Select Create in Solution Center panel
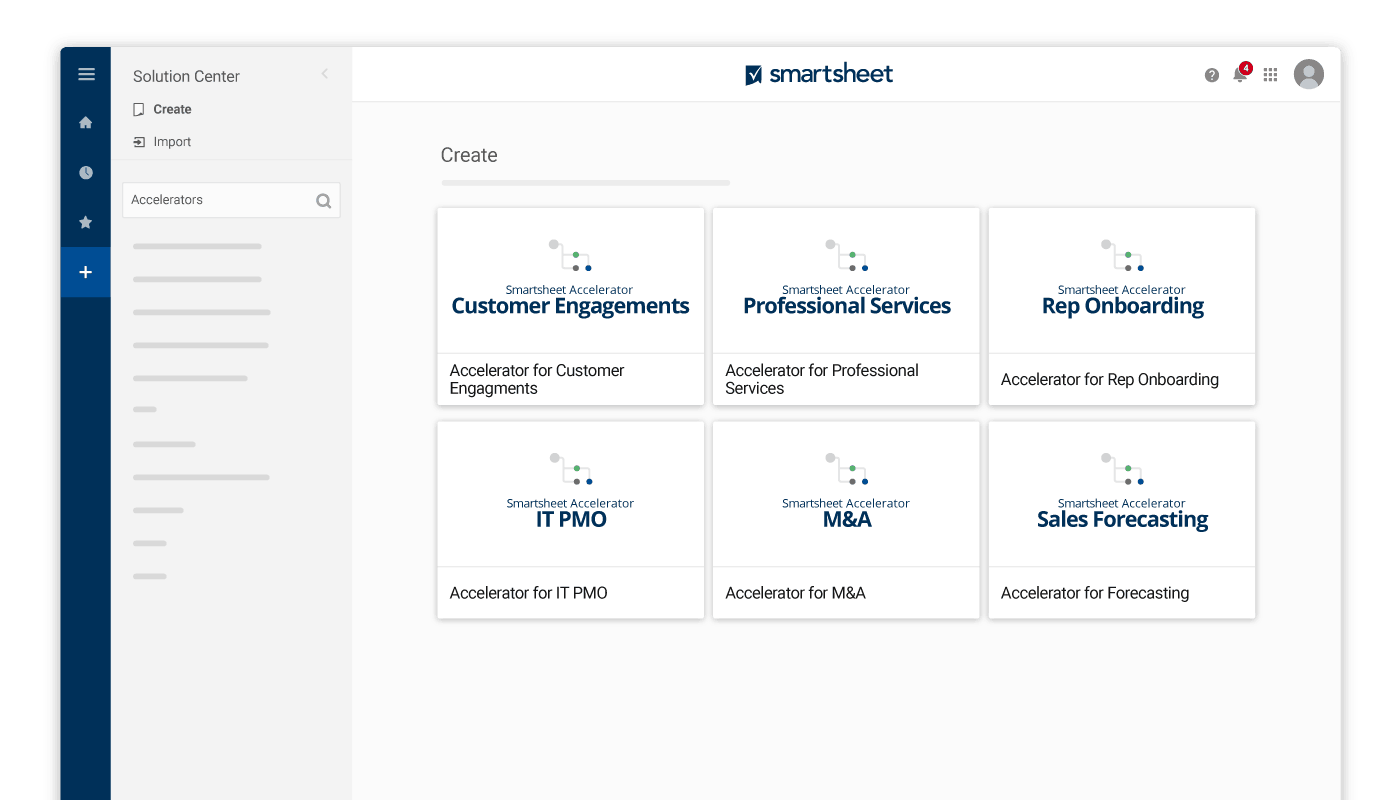1400x800 pixels. pos(172,109)
